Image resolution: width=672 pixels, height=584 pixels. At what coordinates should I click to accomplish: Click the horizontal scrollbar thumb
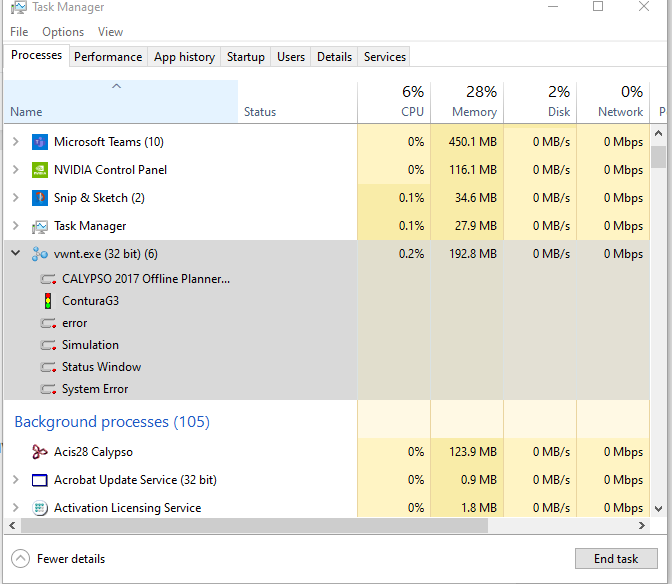coord(255,526)
